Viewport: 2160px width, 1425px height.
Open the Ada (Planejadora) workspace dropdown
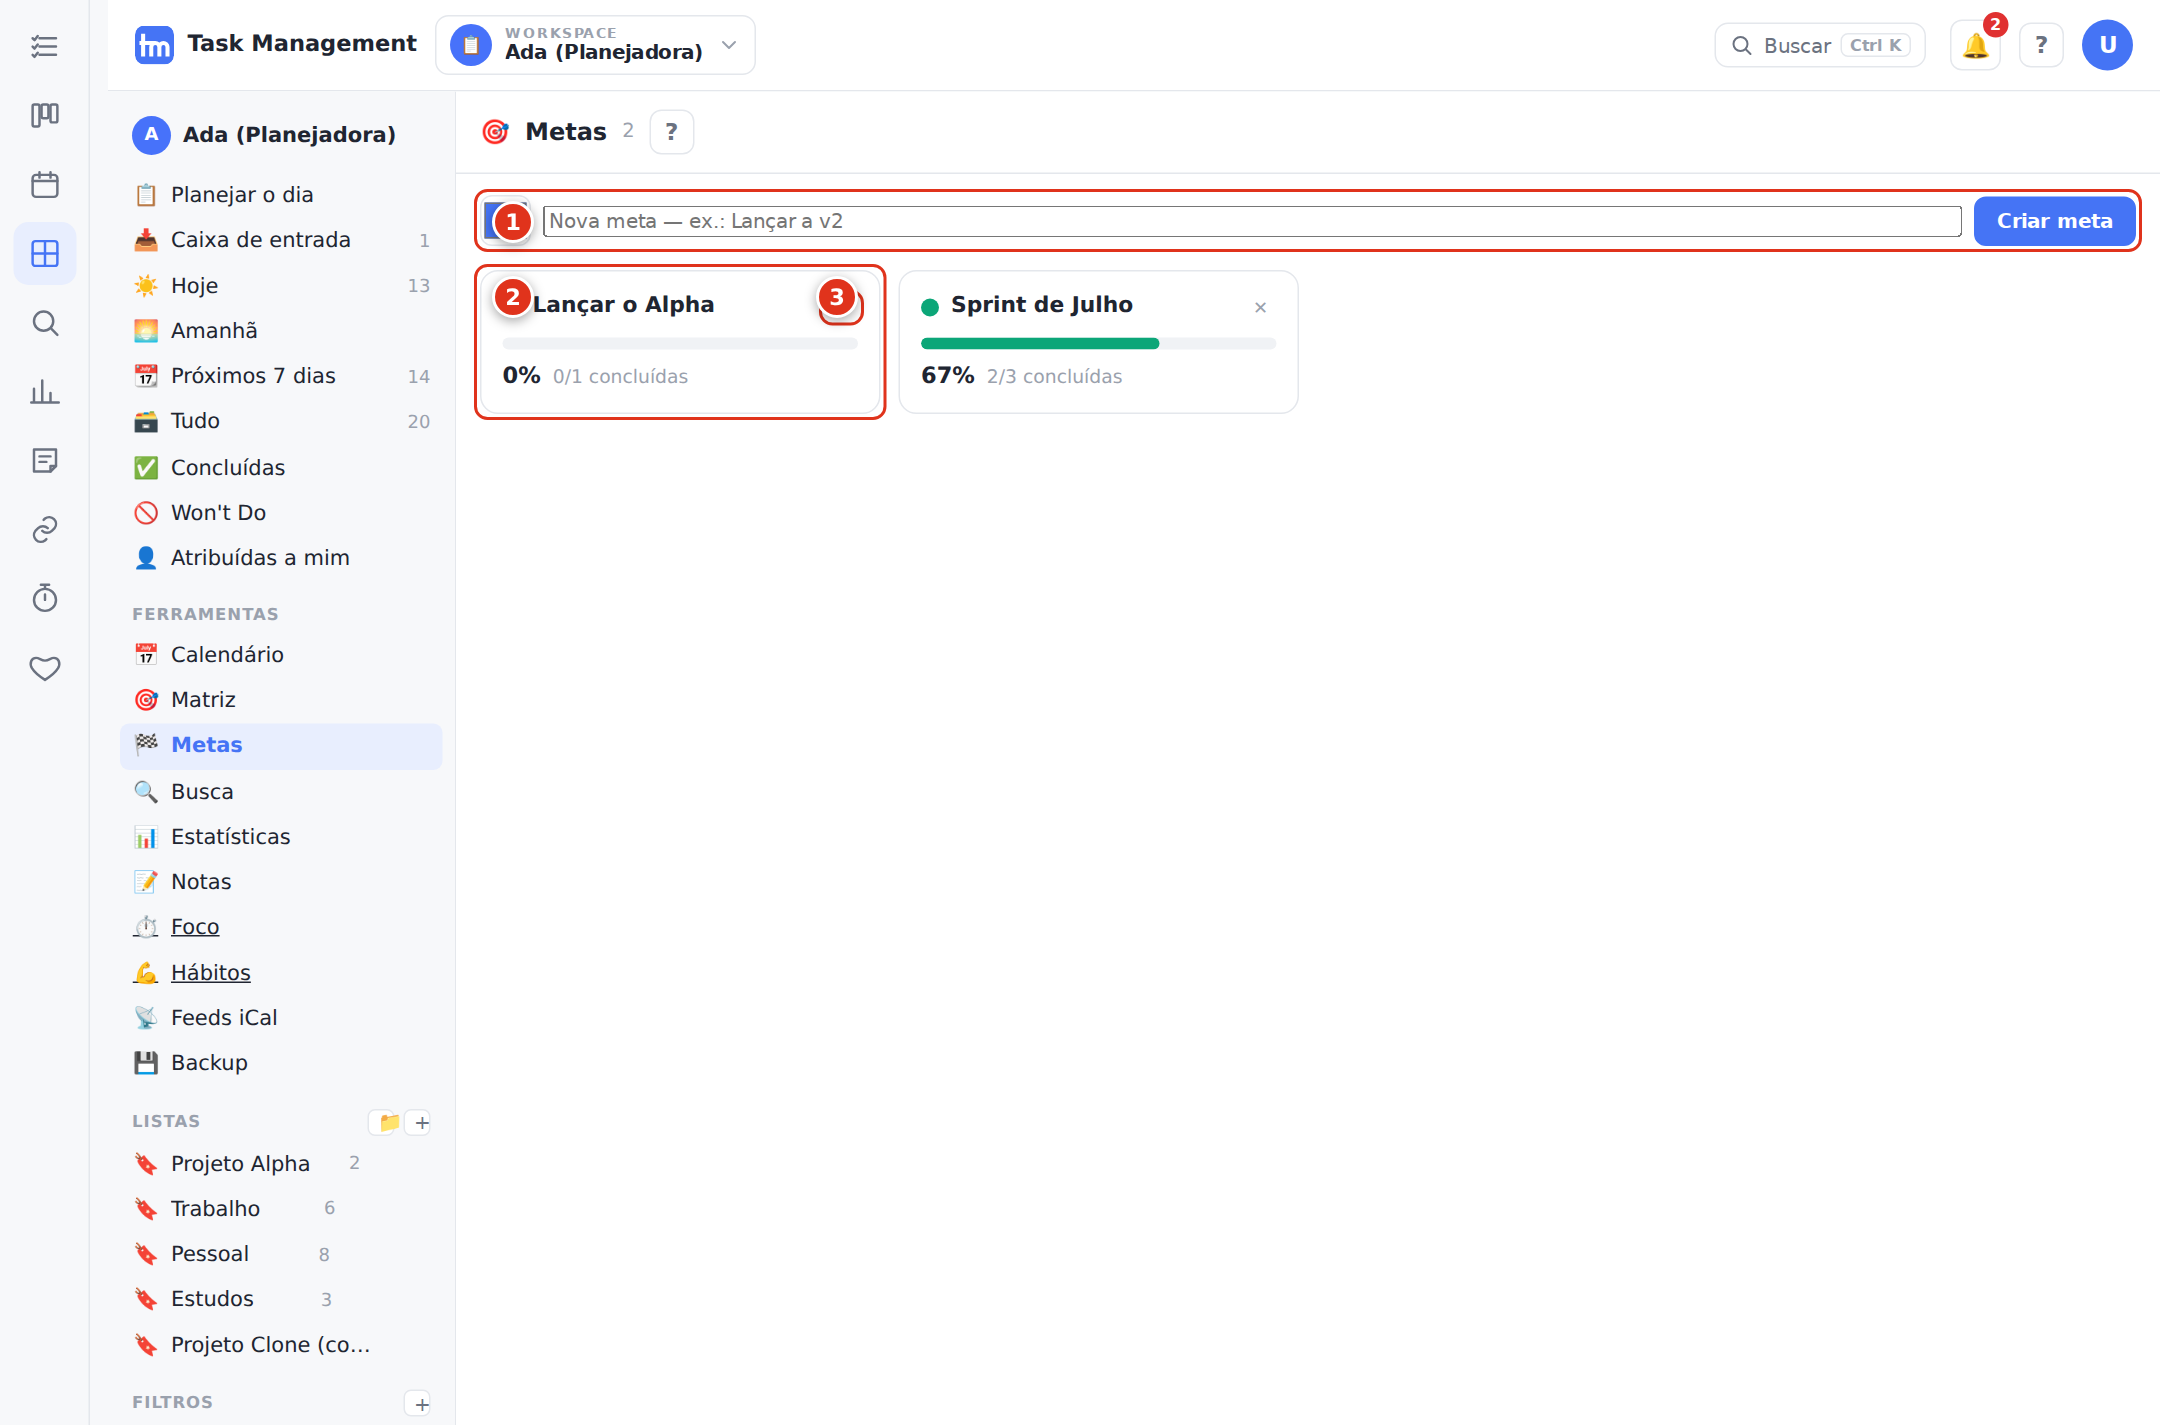[x=595, y=45]
